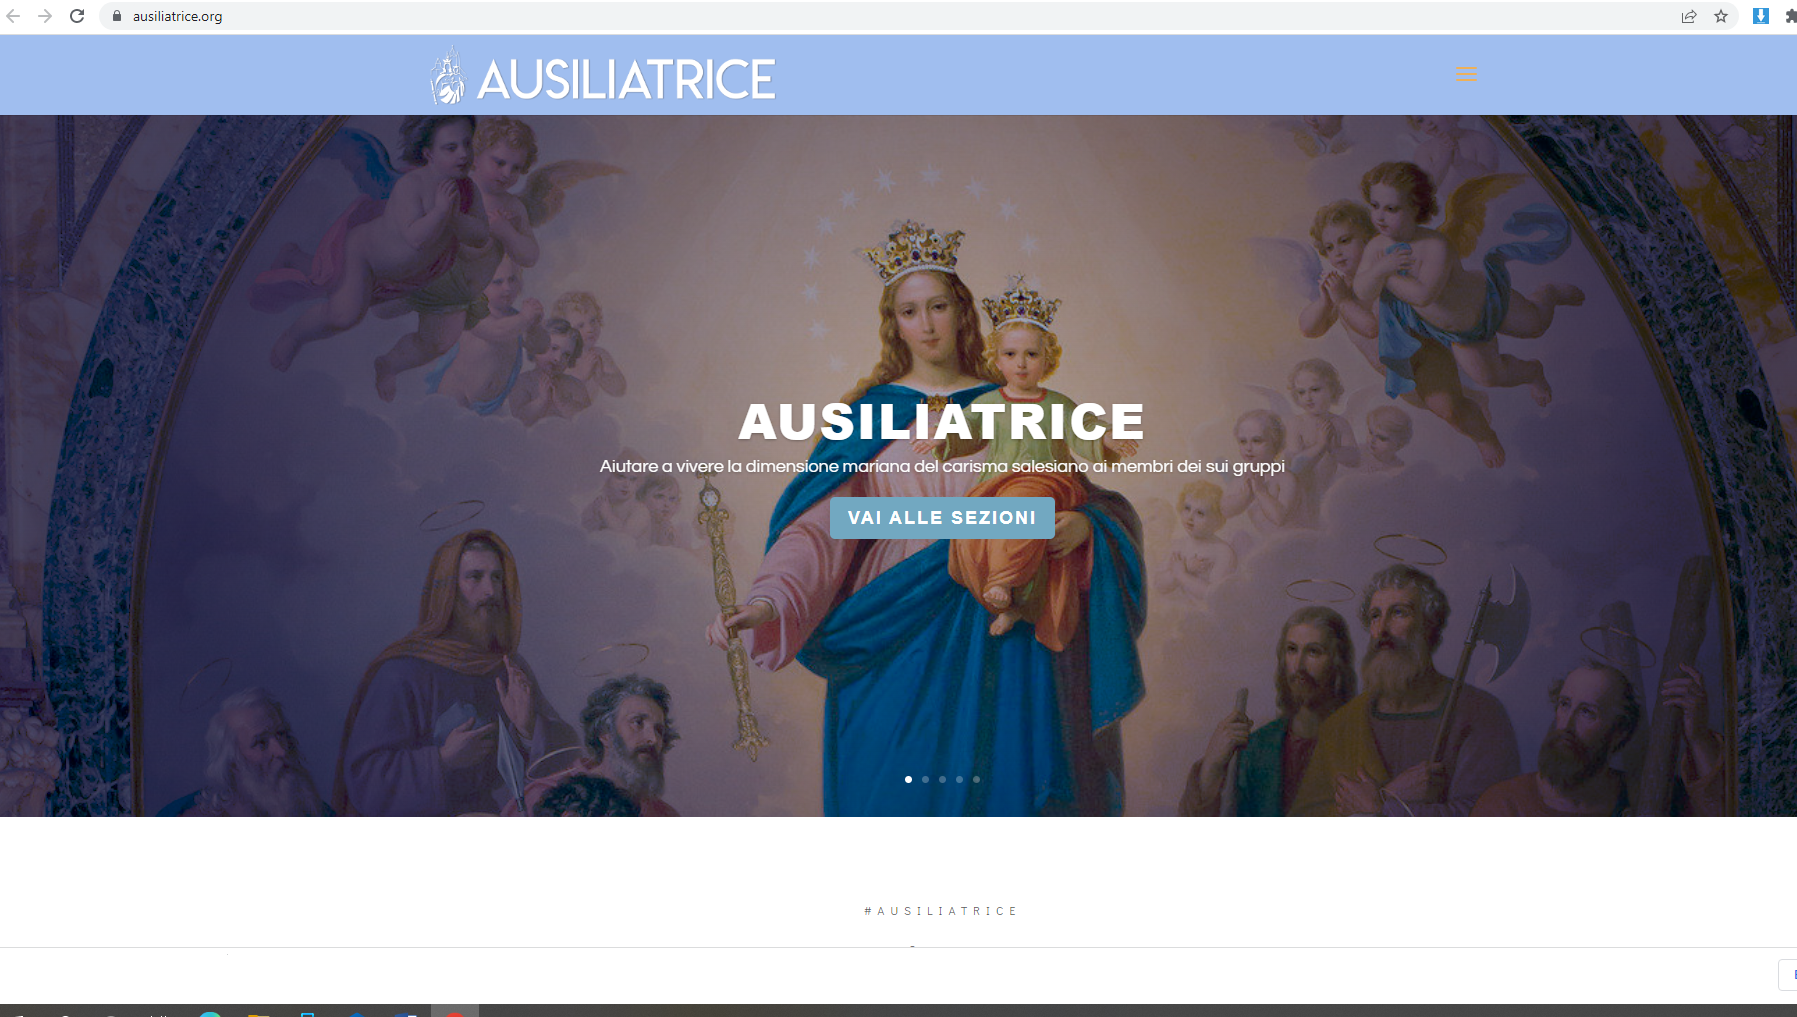Jump to the third slide dot
1797x1017 pixels.
[942, 779]
